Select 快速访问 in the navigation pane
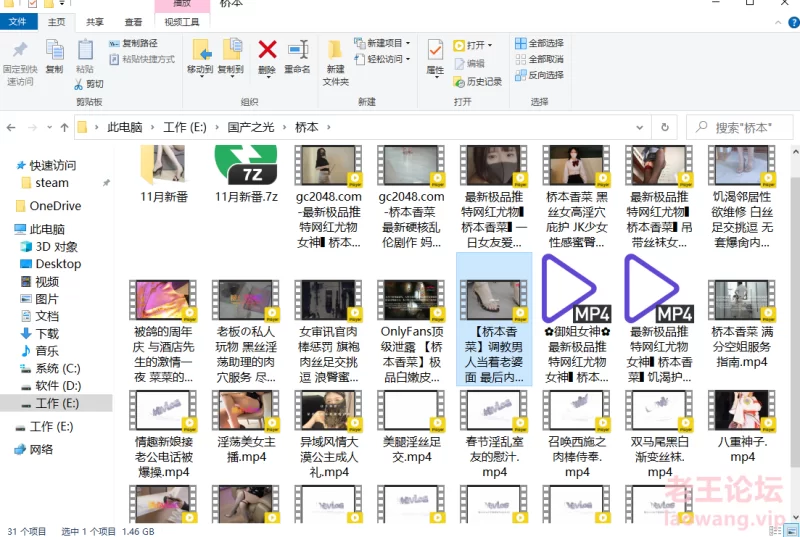The width and height of the screenshot is (800, 537). [46, 165]
